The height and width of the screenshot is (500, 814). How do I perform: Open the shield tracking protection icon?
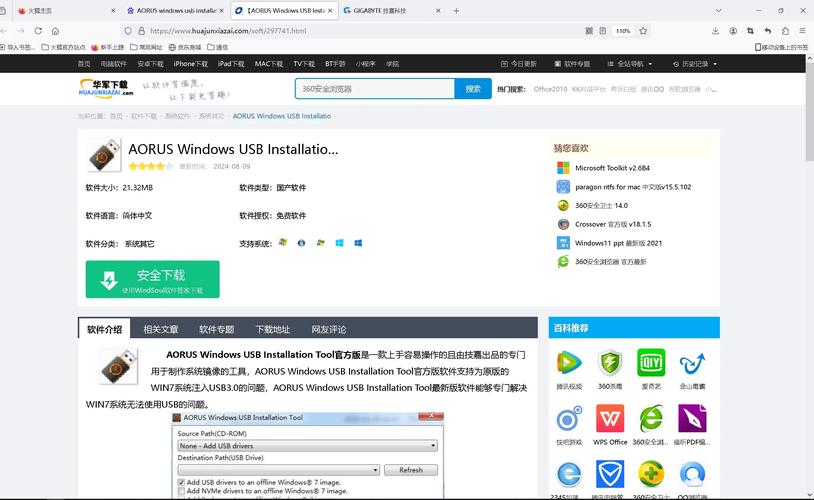128,31
